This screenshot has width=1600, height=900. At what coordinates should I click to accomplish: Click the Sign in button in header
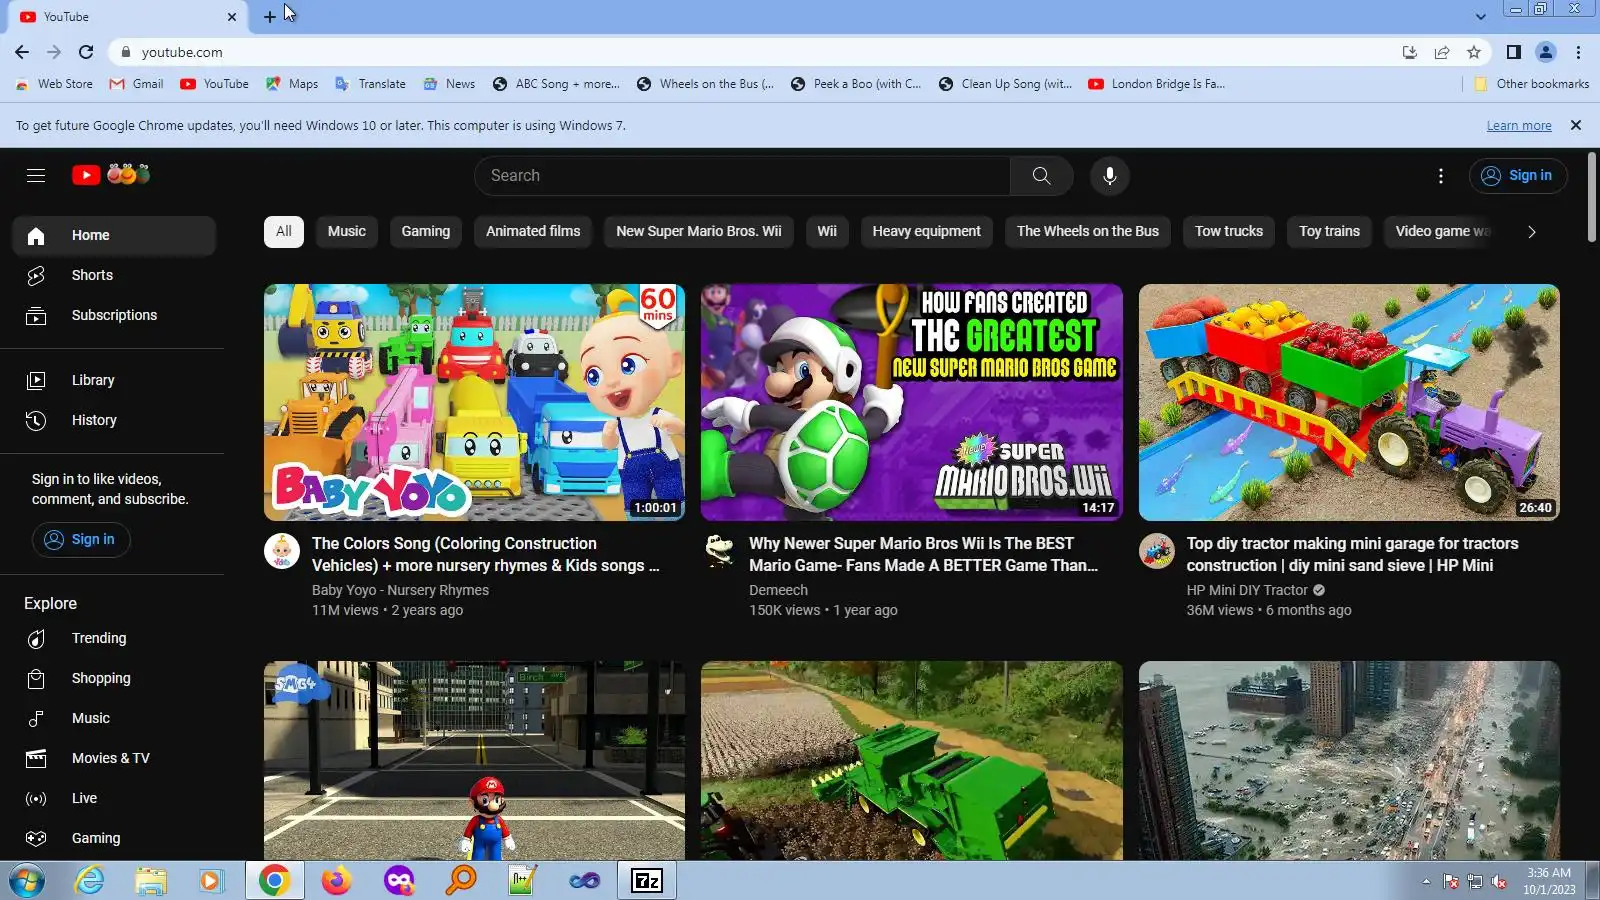tap(1518, 176)
